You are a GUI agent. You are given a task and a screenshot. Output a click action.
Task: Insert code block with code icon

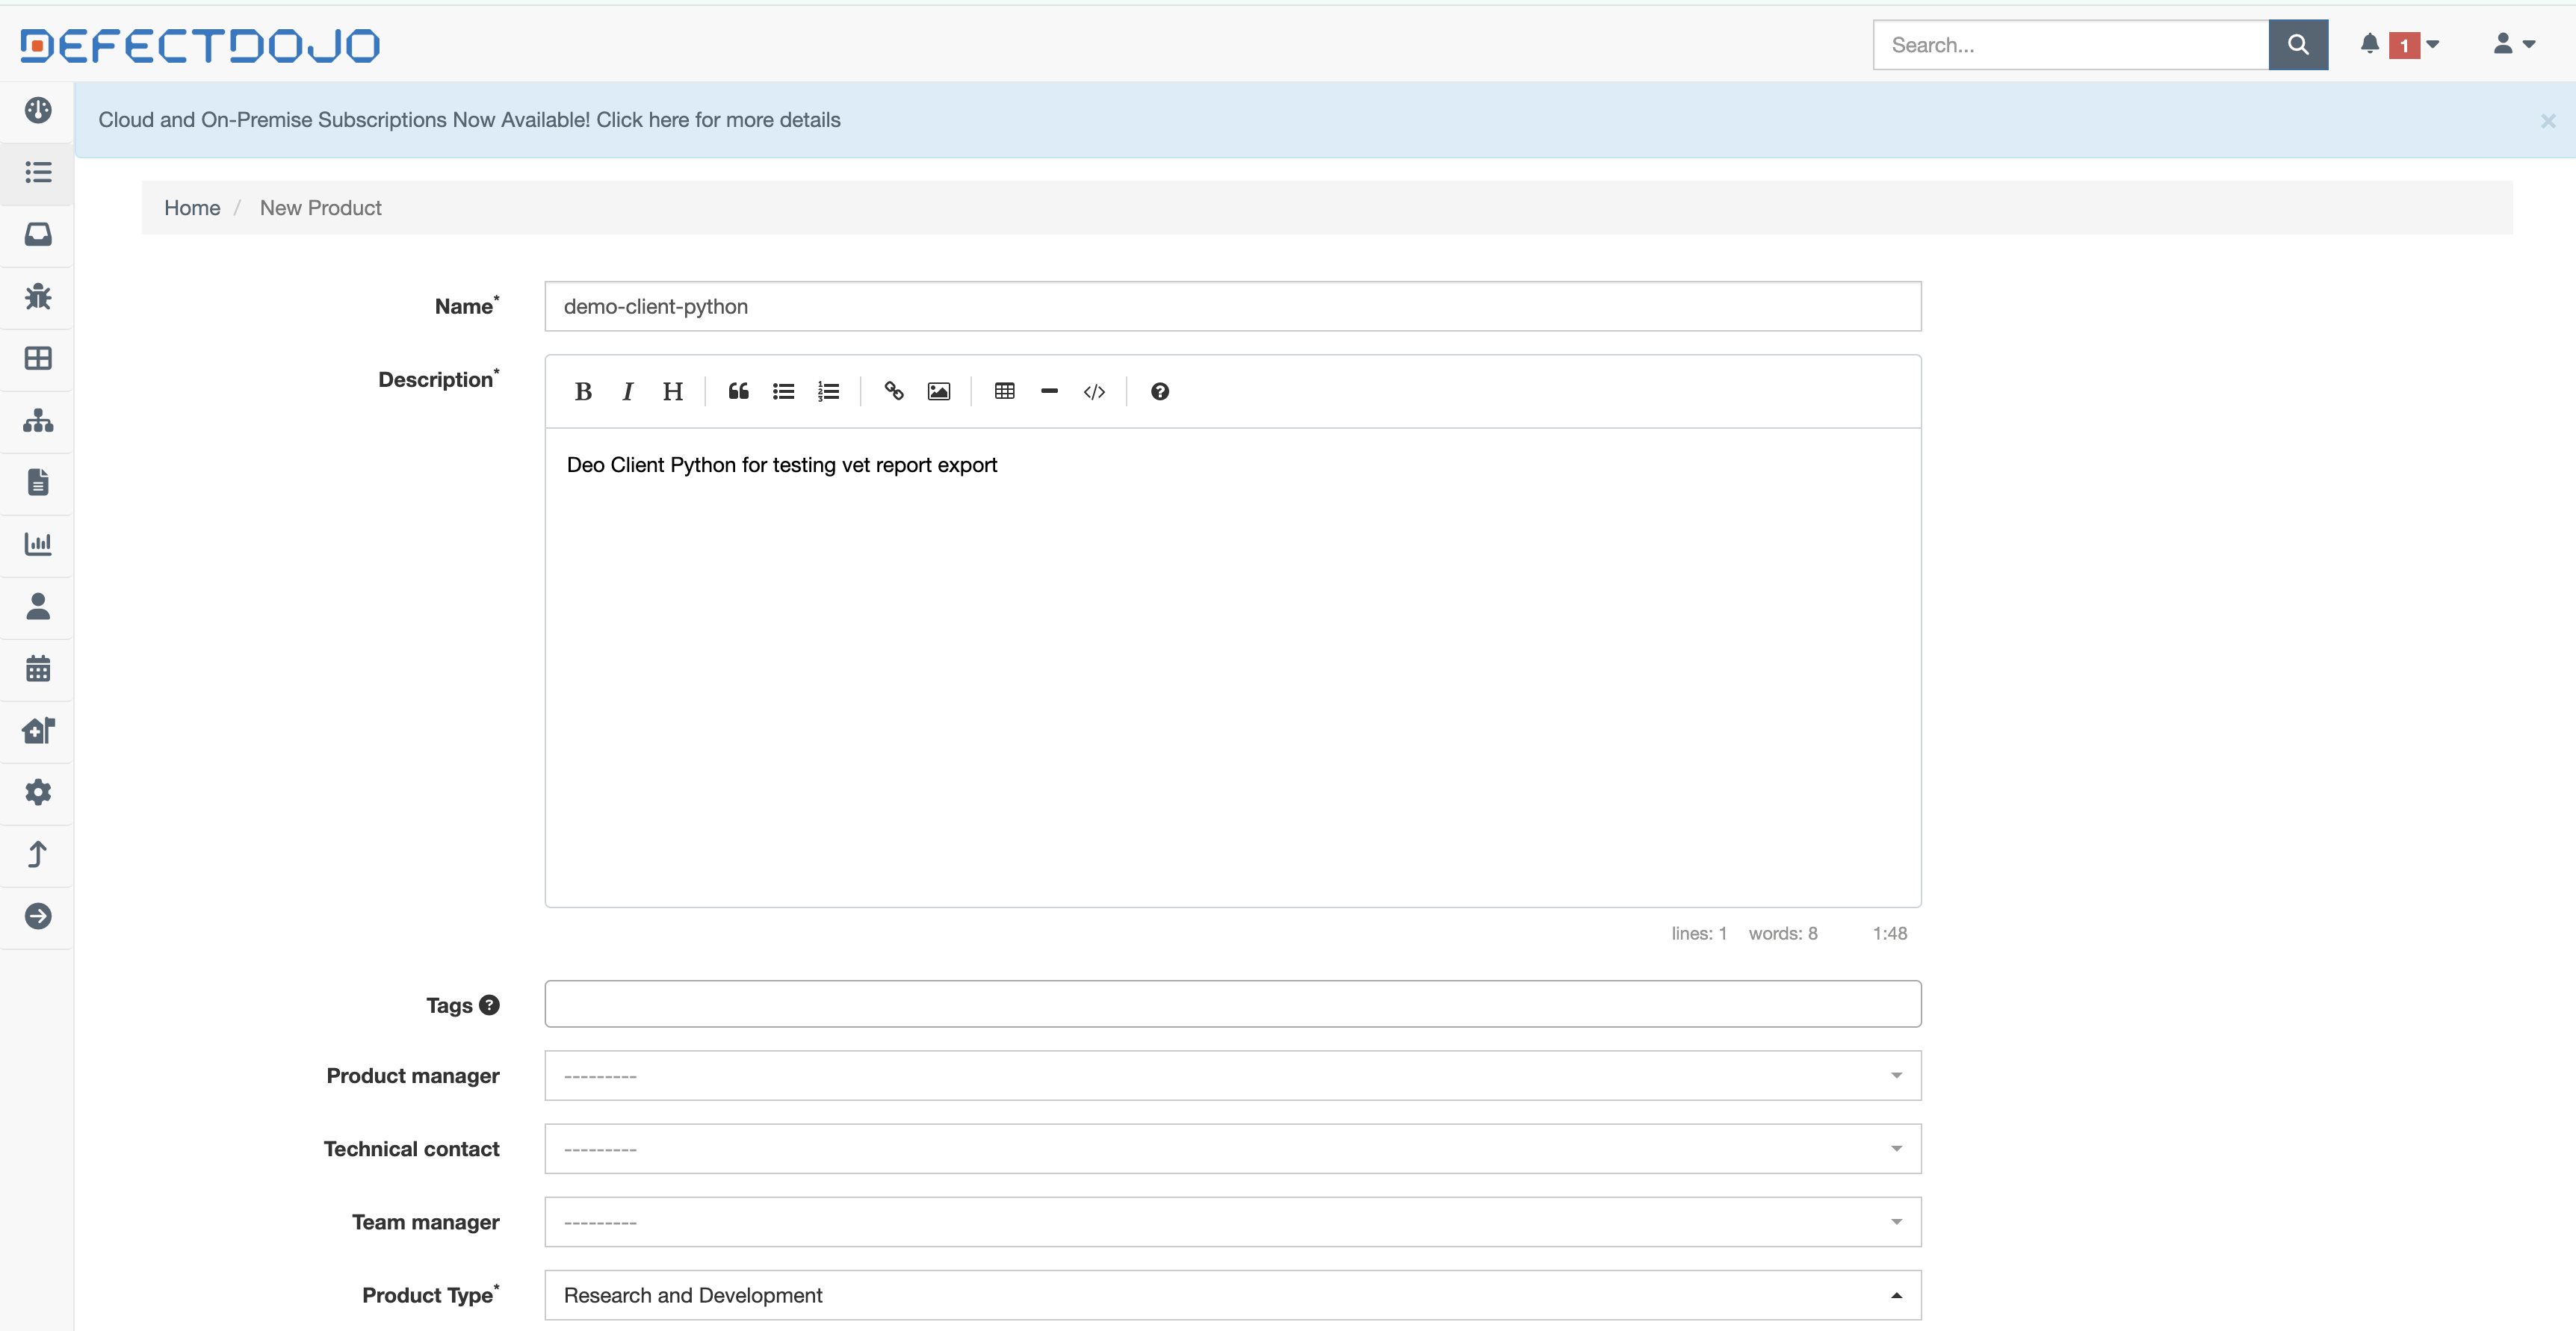[1094, 392]
